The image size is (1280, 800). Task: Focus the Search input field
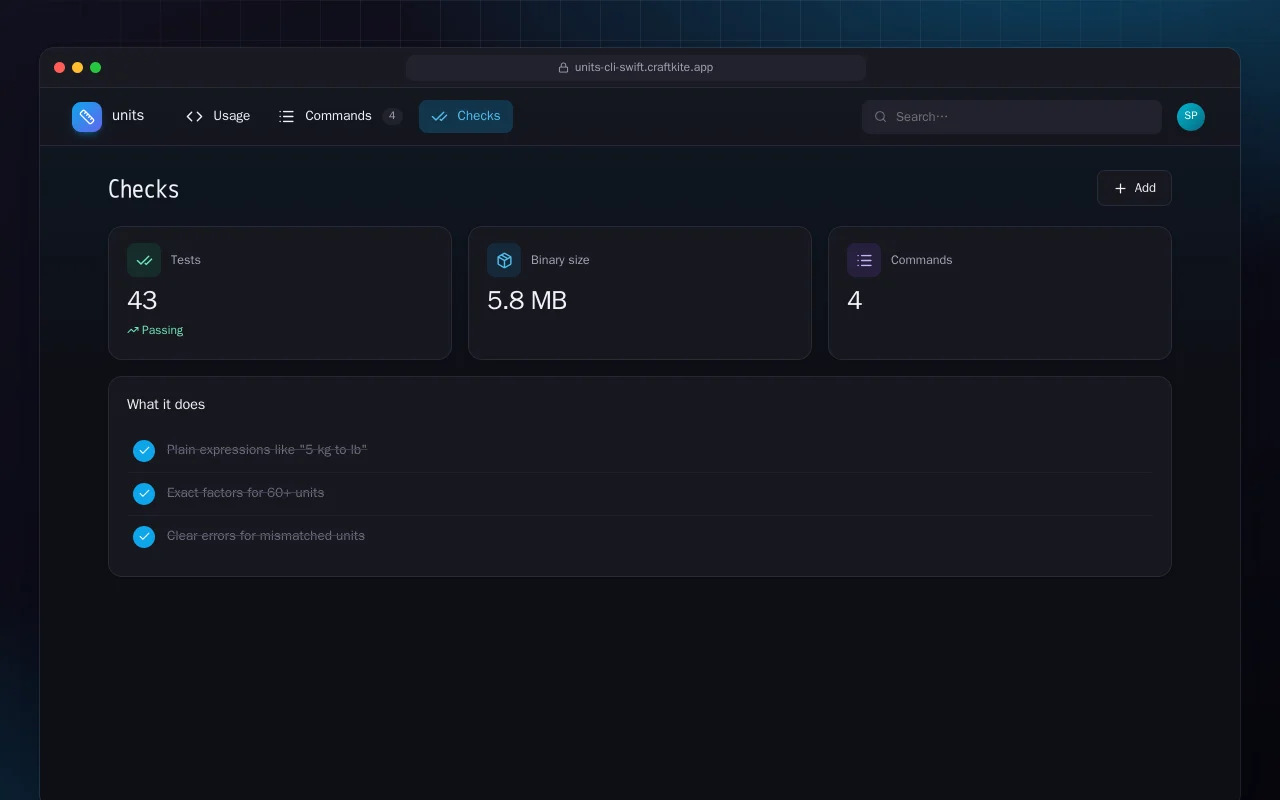[1012, 117]
